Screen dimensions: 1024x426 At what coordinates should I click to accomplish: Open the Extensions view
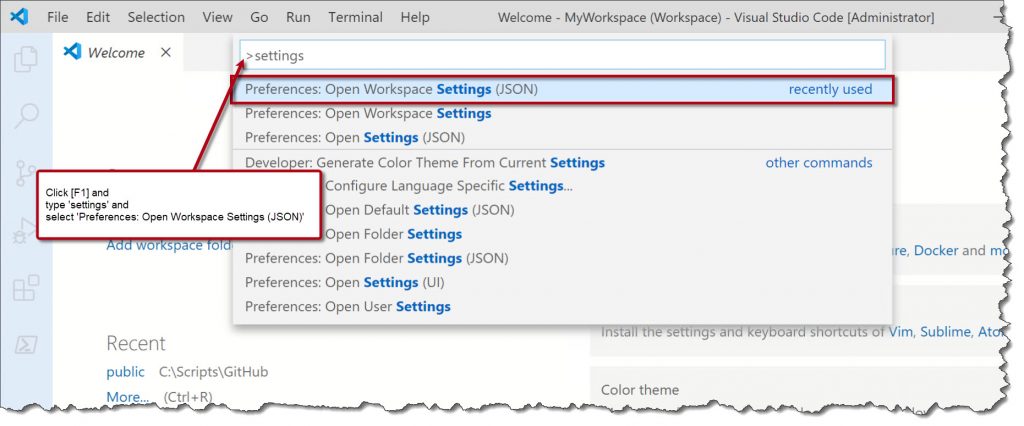pyautogui.click(x=26, y=288)
